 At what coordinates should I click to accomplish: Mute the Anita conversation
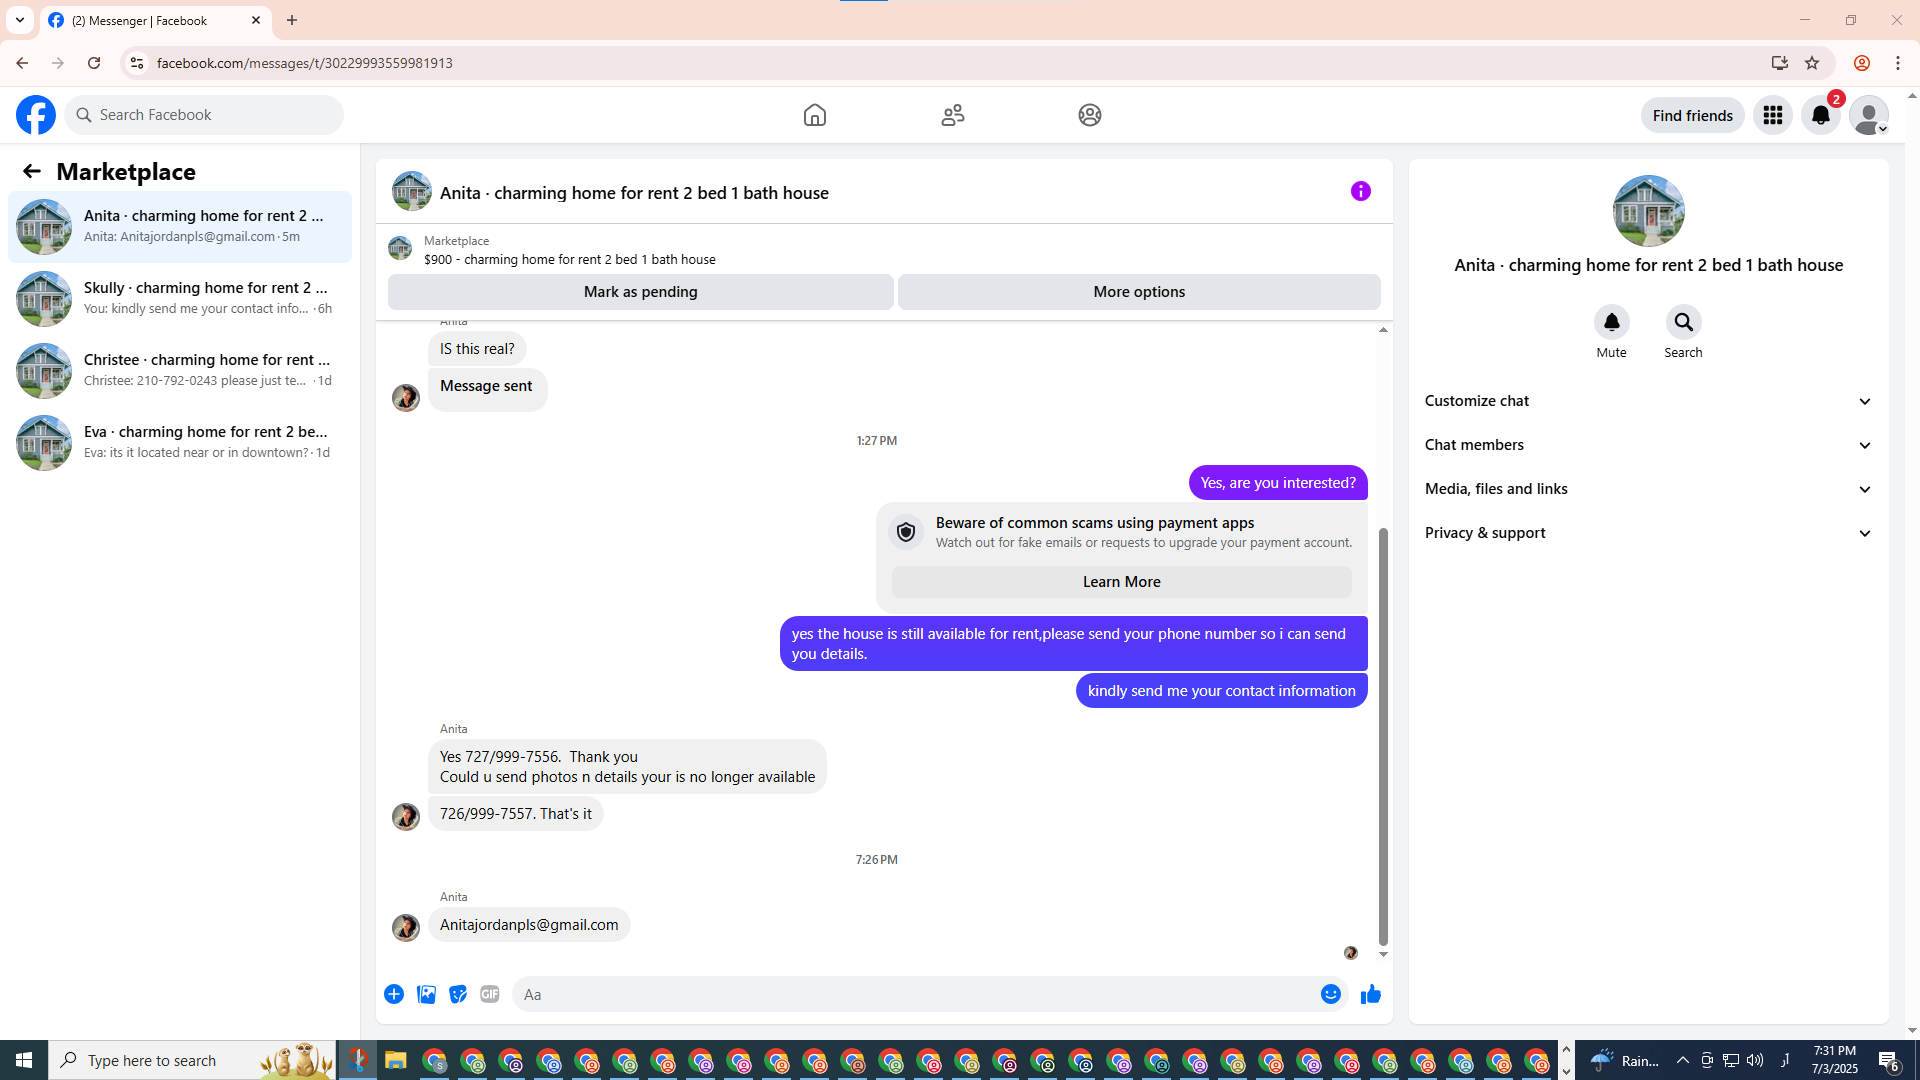point(1611,323)
